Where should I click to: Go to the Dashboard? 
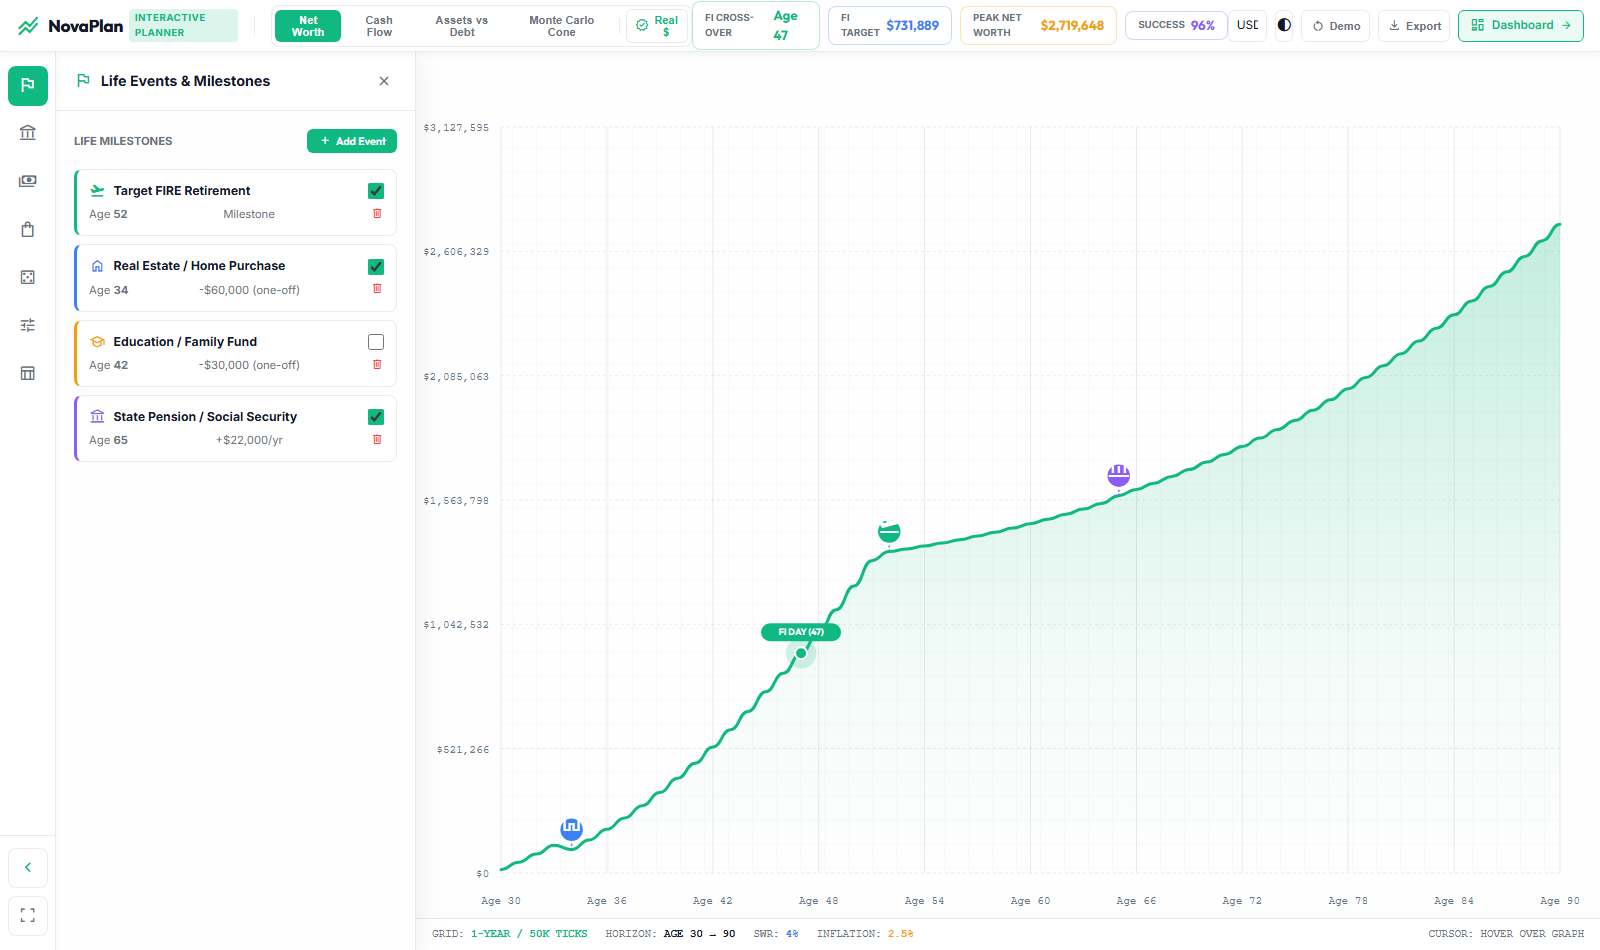point(1521,26)
